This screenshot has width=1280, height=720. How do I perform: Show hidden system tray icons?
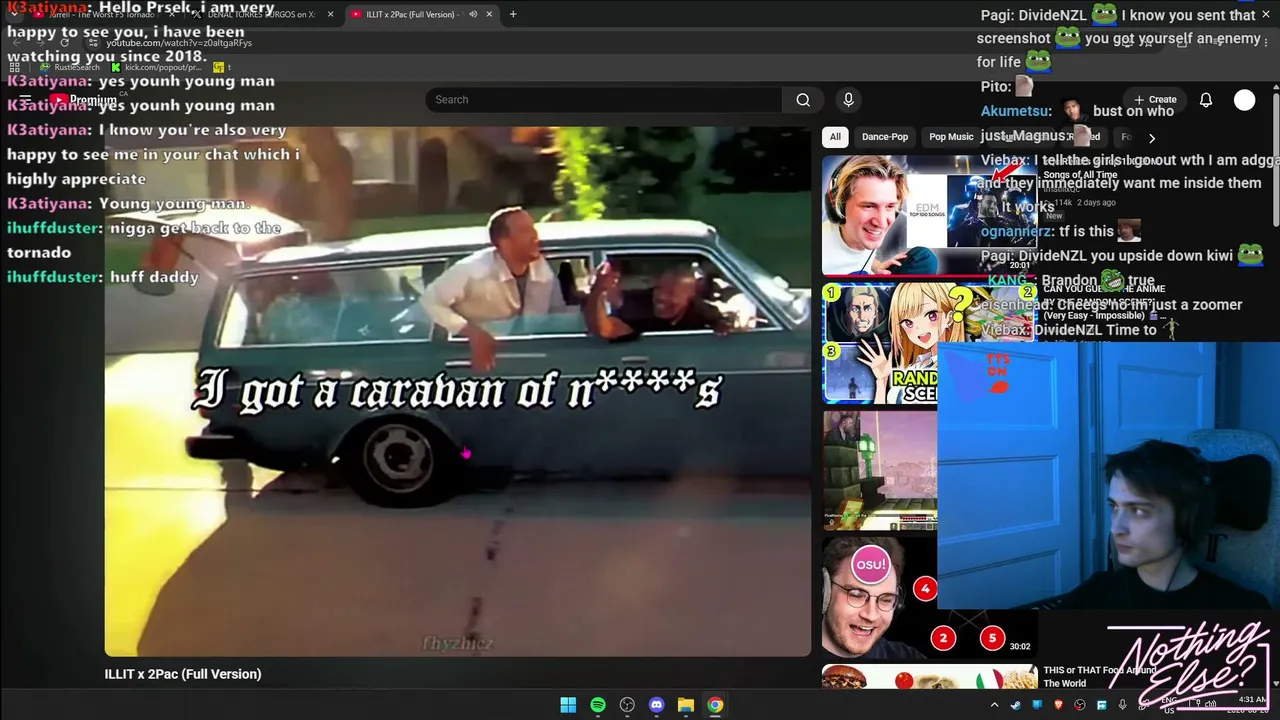click(x=994, y=705)
